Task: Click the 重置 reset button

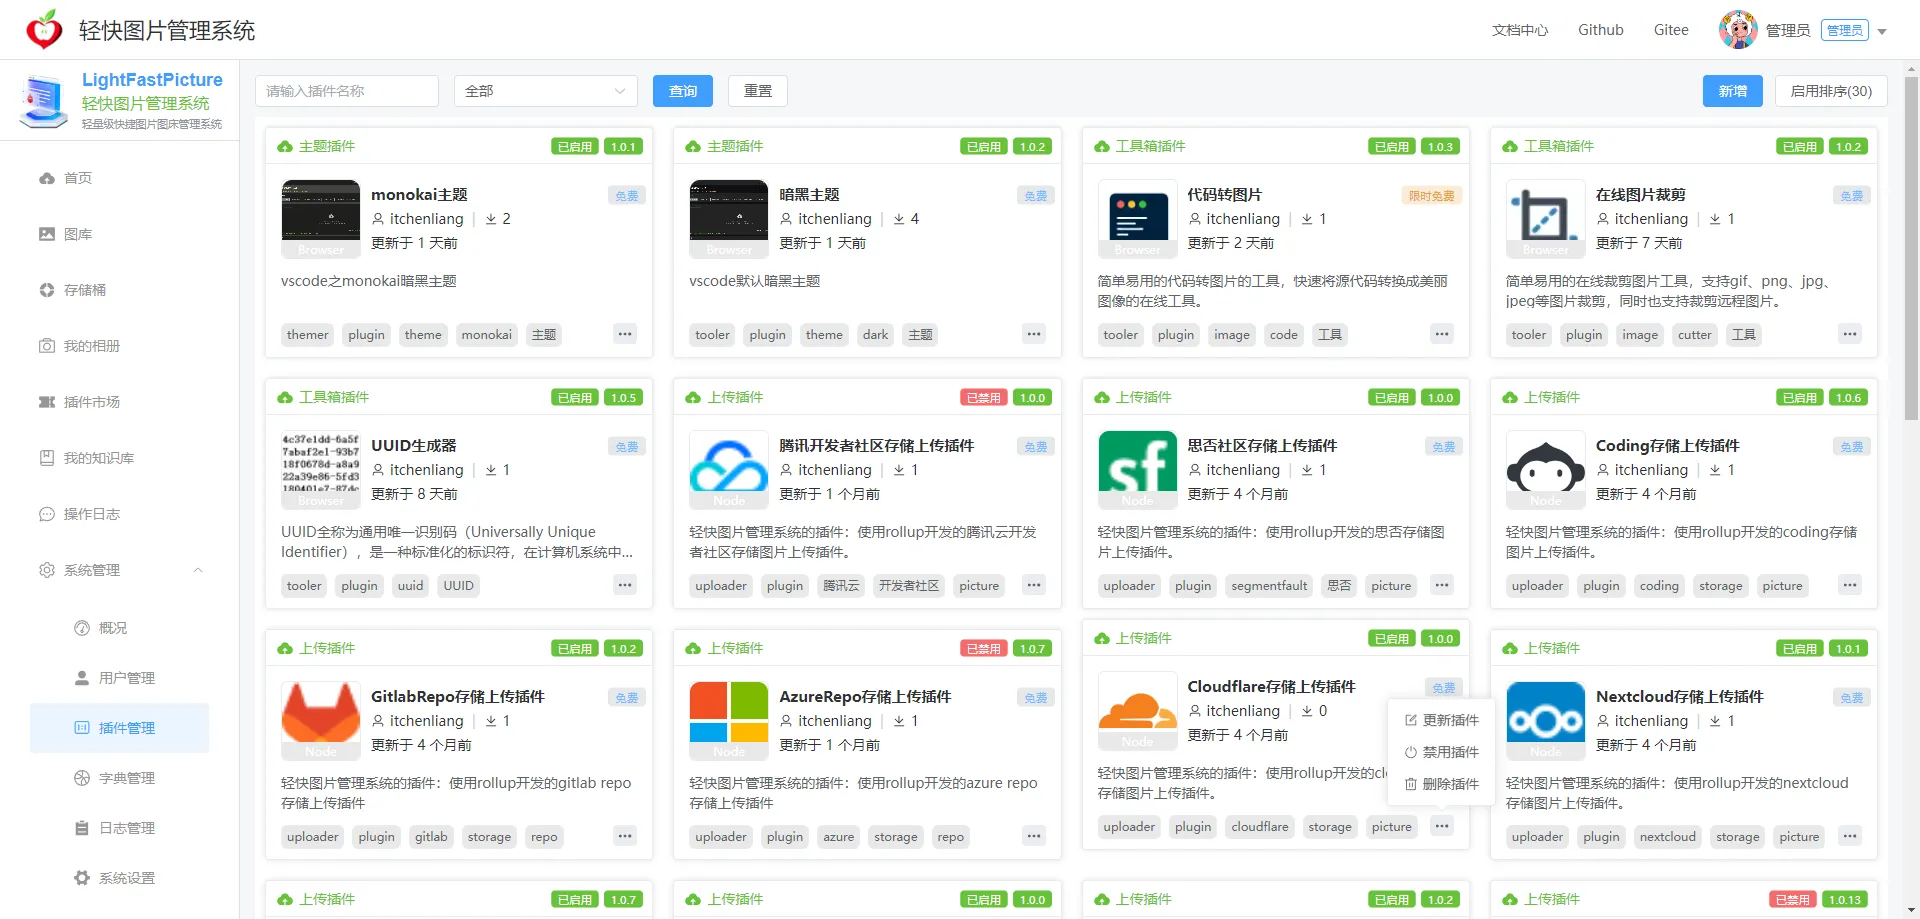Action: tap(758, 91)
